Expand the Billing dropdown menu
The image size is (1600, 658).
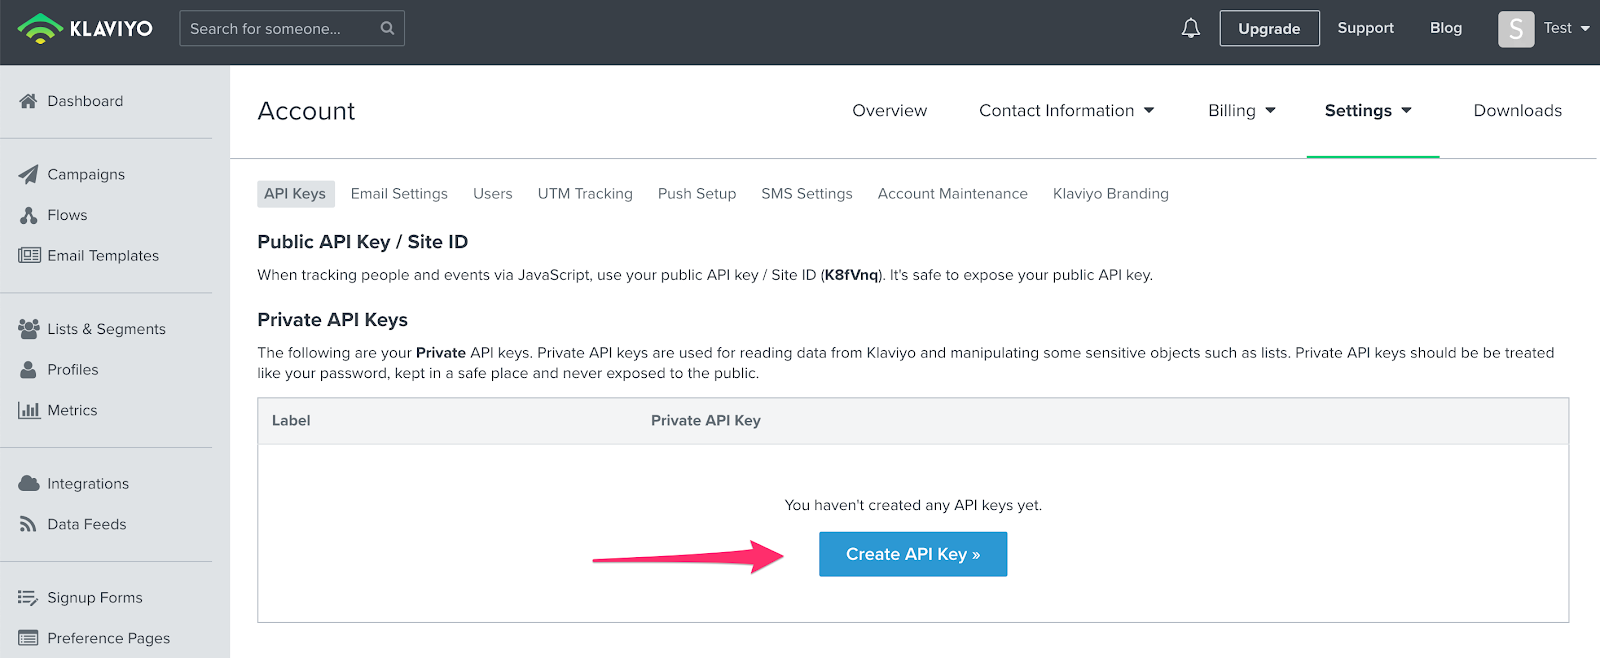tap(1241, 110)
